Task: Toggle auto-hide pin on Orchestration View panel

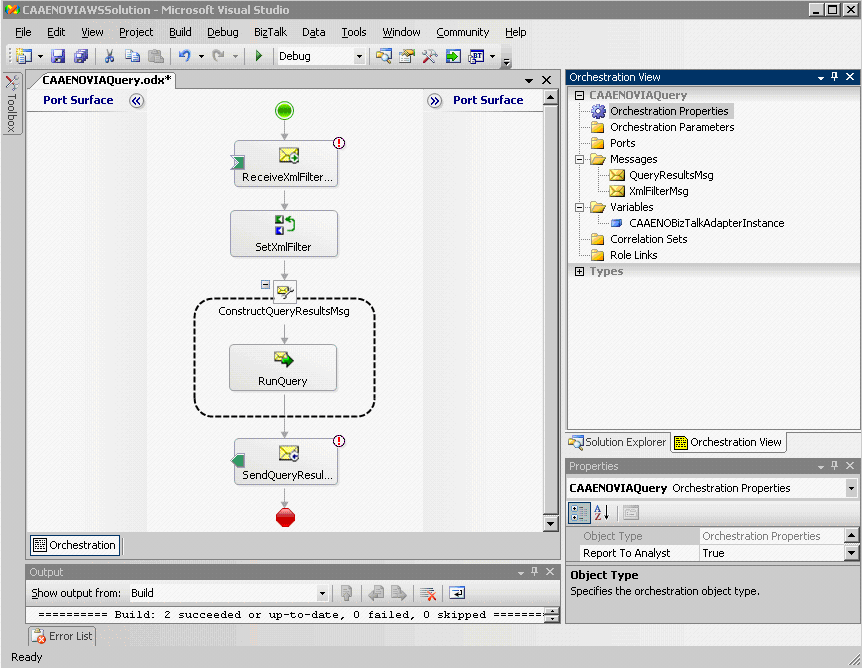Action: (x=835, y=77)
